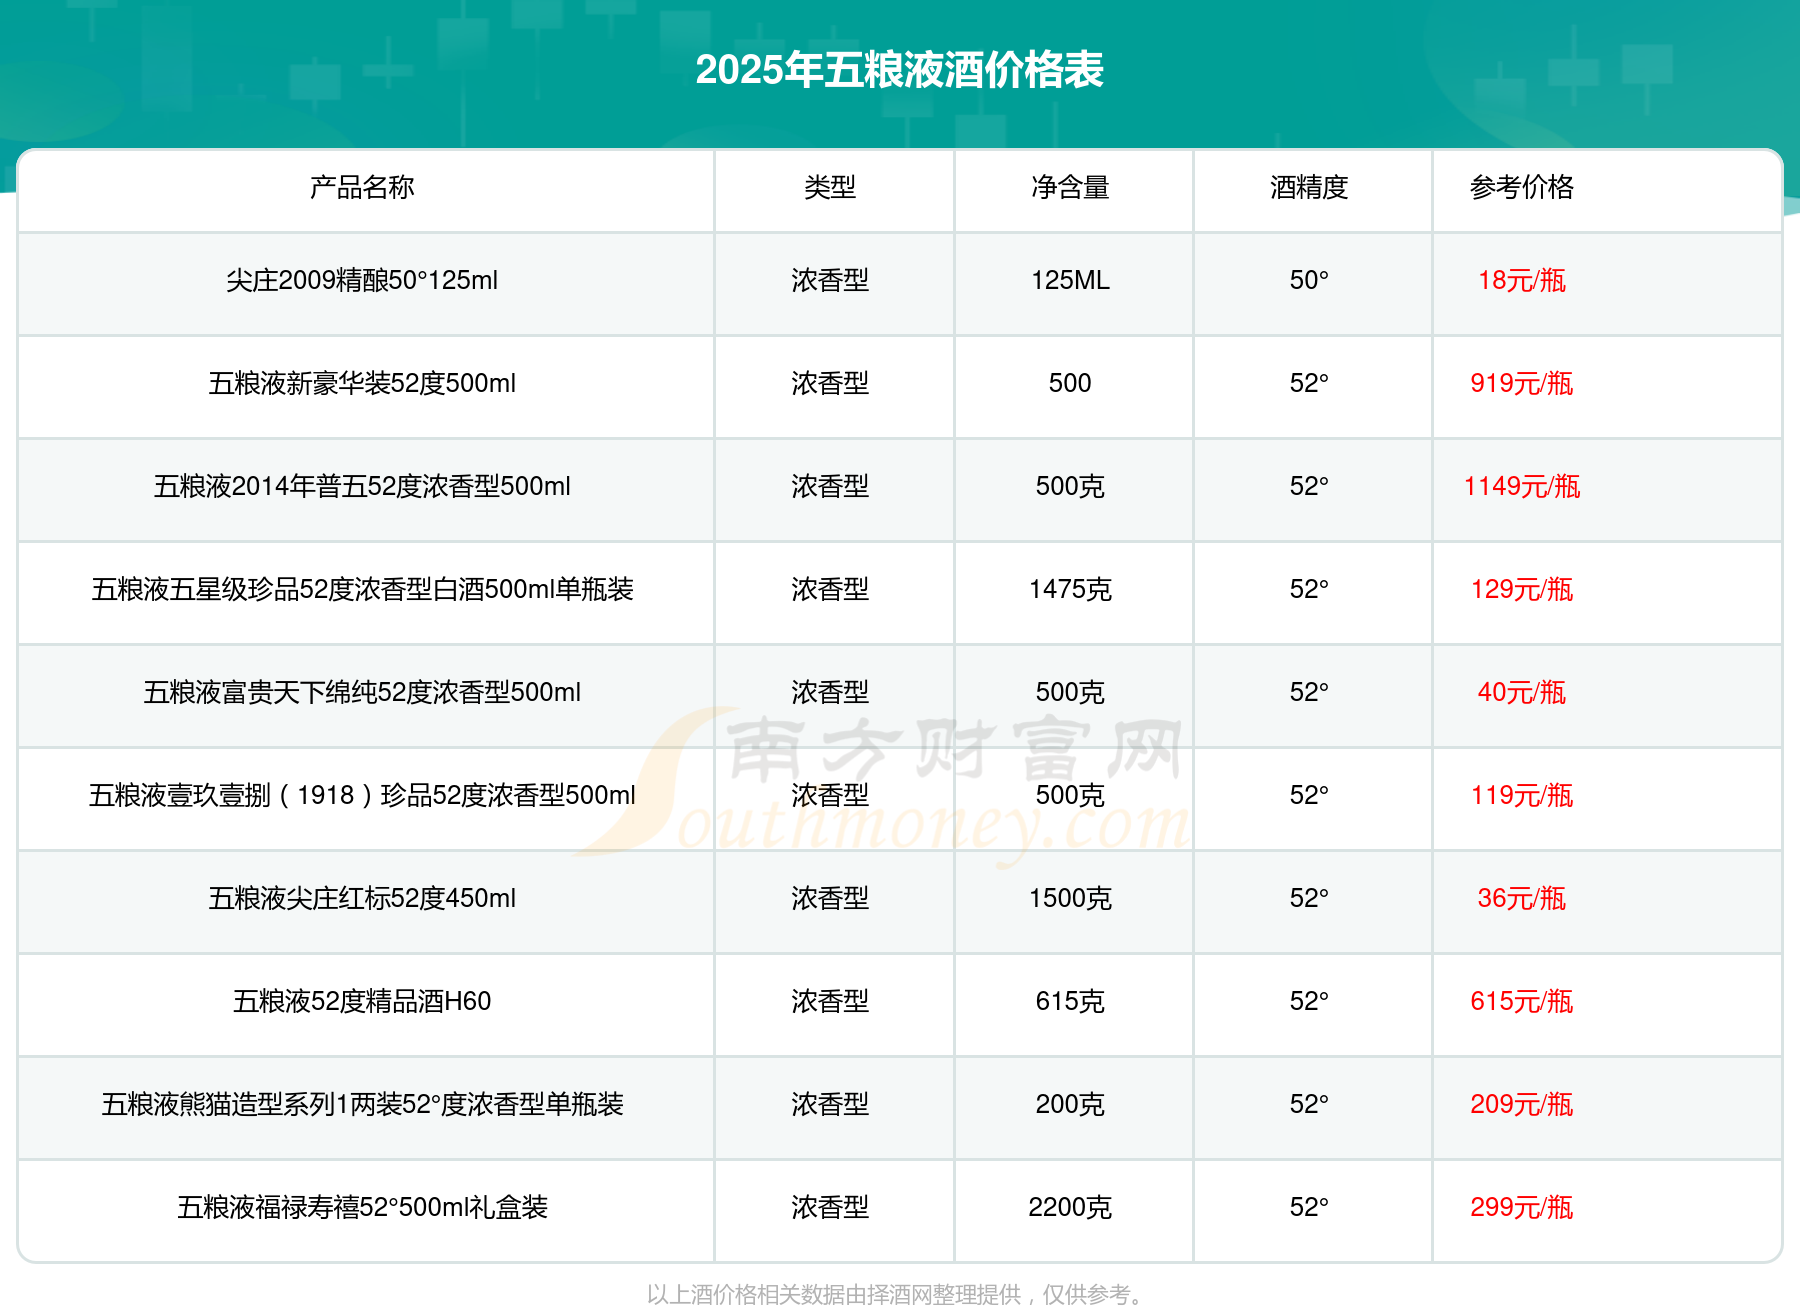This screenshot has height=1310, width=1800.
Task: Select the 产品名称 column header
Action: [x=362, y=187]
